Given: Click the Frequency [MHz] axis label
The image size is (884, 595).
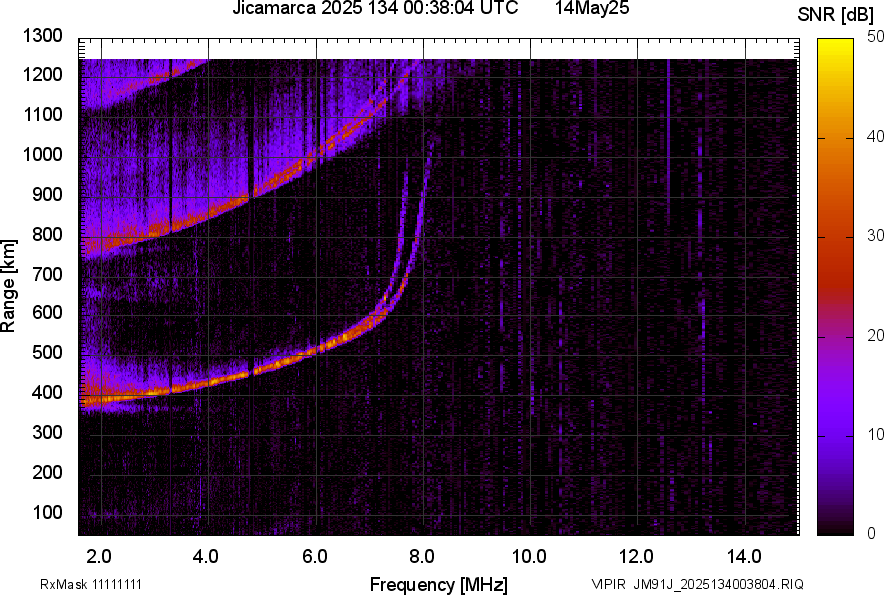Looking at the screenshot, I should (x=439, y=584).
